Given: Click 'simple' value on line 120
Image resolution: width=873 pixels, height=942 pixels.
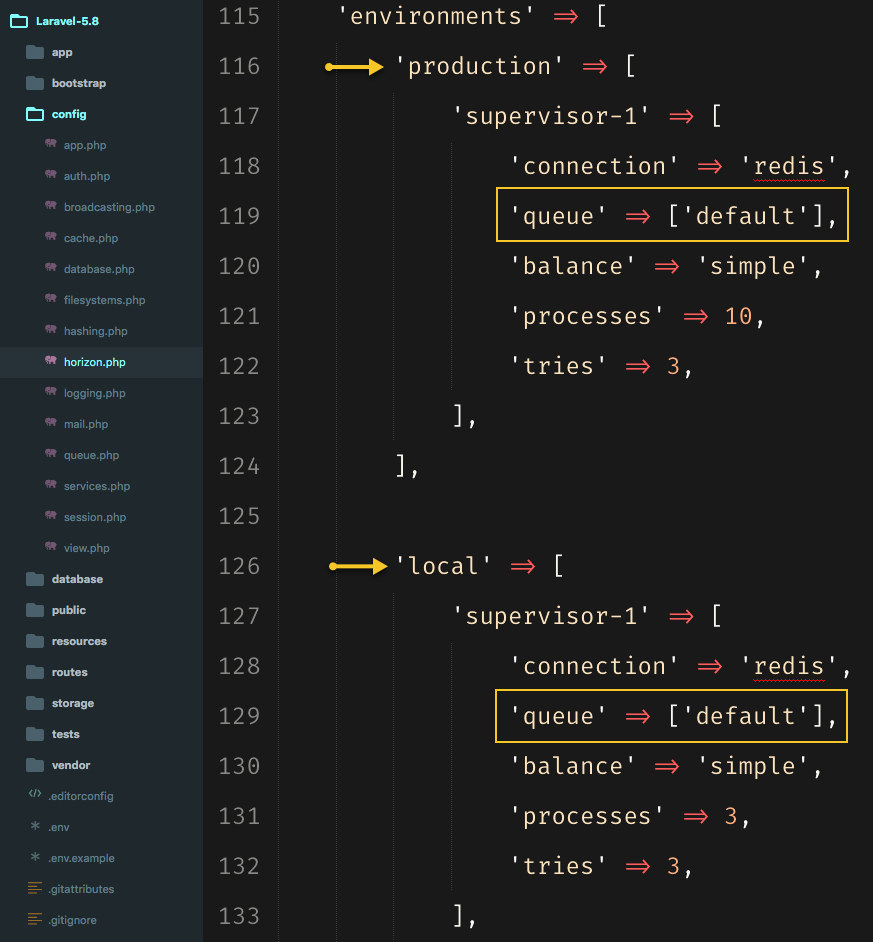Looking at the screenshot, I should [753, 266].
